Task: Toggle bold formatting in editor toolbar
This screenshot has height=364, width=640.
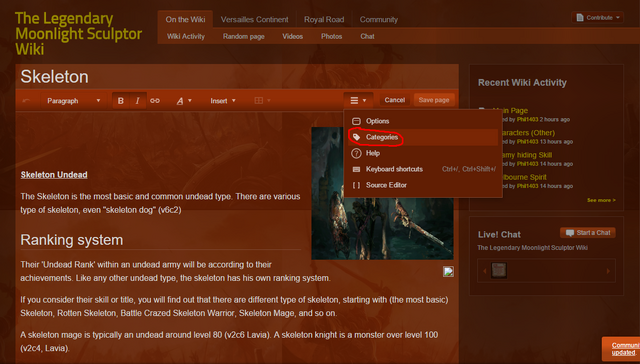Action: 121,101
